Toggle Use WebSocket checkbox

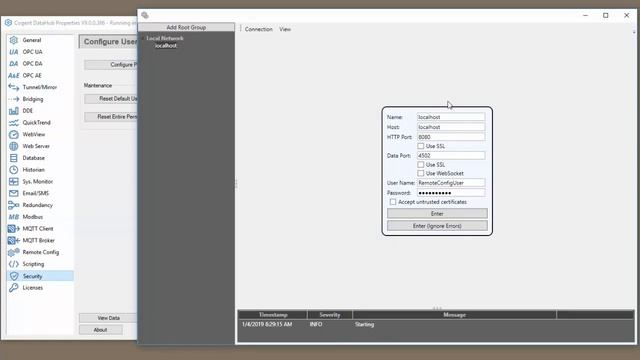pos(420,173)
